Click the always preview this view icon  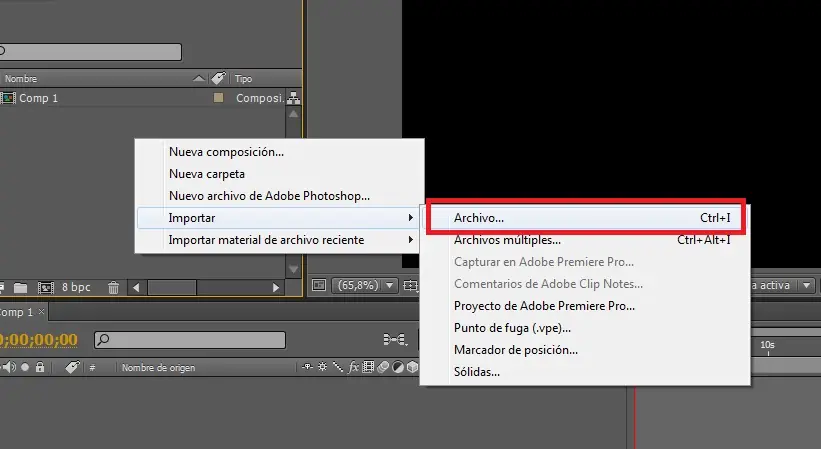[x=319, y=285]
